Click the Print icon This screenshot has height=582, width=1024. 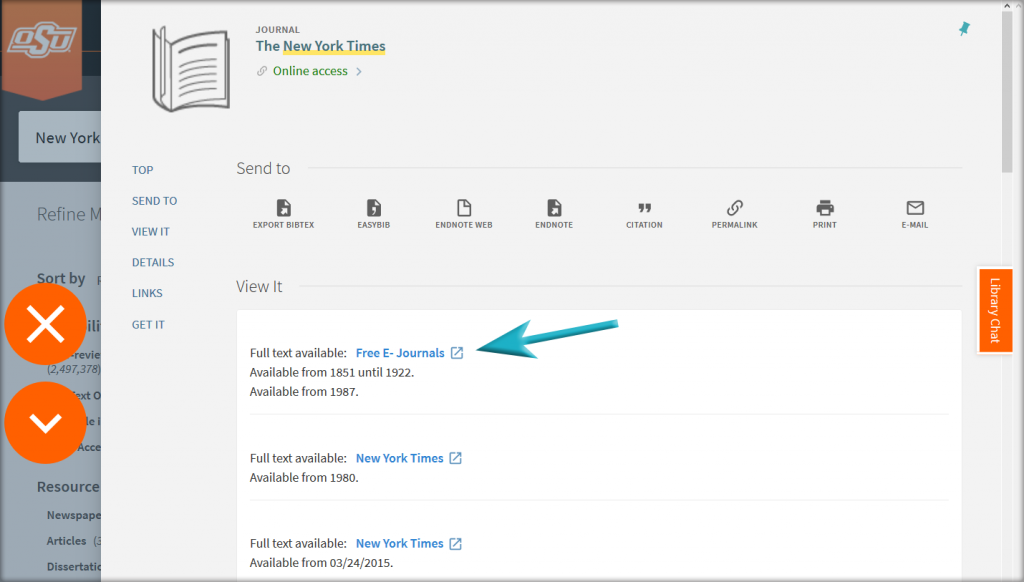824,213
